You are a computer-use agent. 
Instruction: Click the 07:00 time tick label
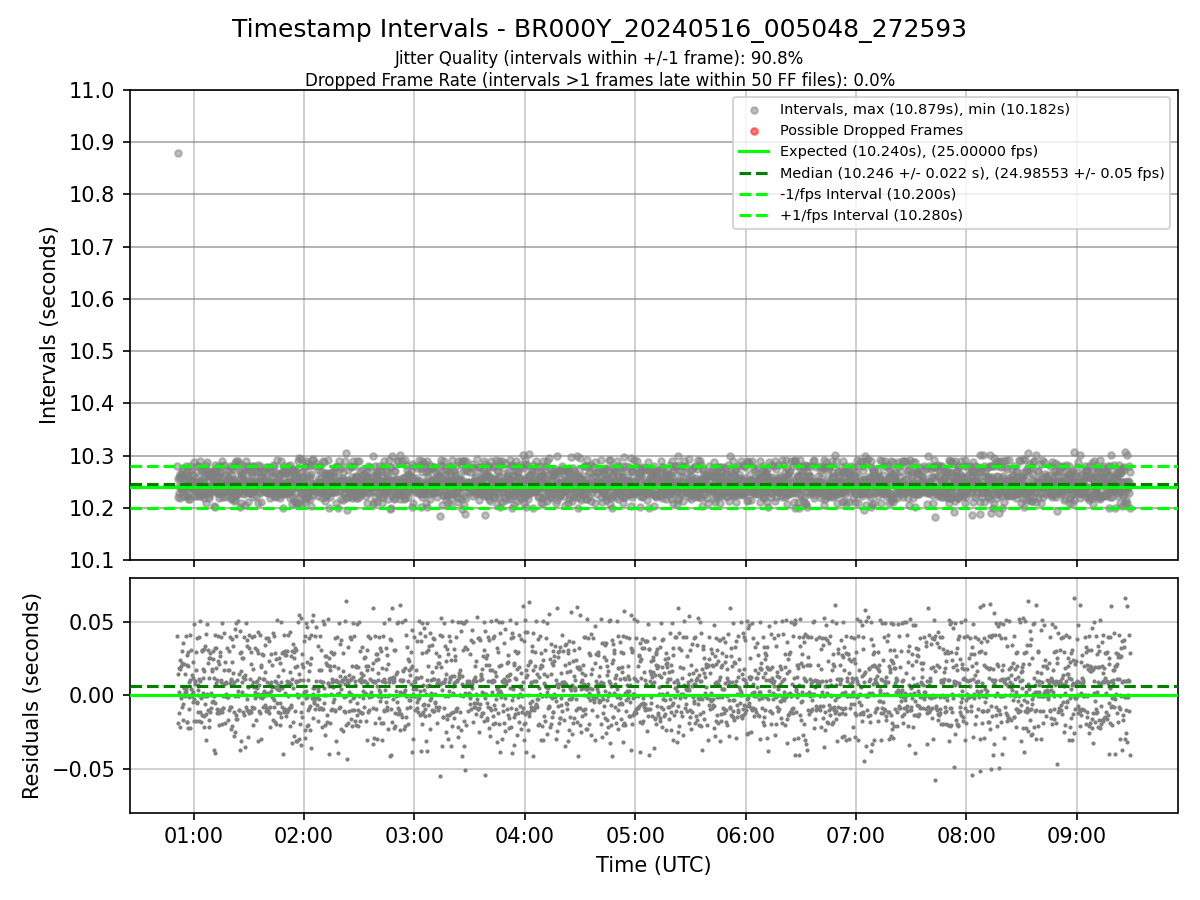click(x=855, y=834)
